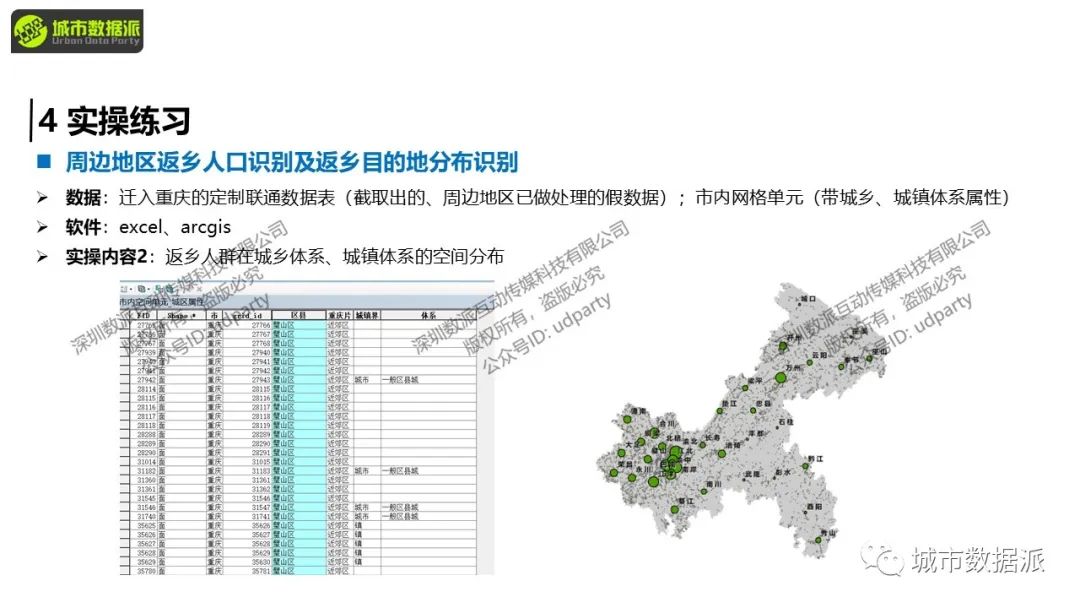The width and height of the screenshot is (1080, 608).
Task: Click 璧山区 cell in FID 28290 row
Action: pyautogui.click(x=298, y=452)
